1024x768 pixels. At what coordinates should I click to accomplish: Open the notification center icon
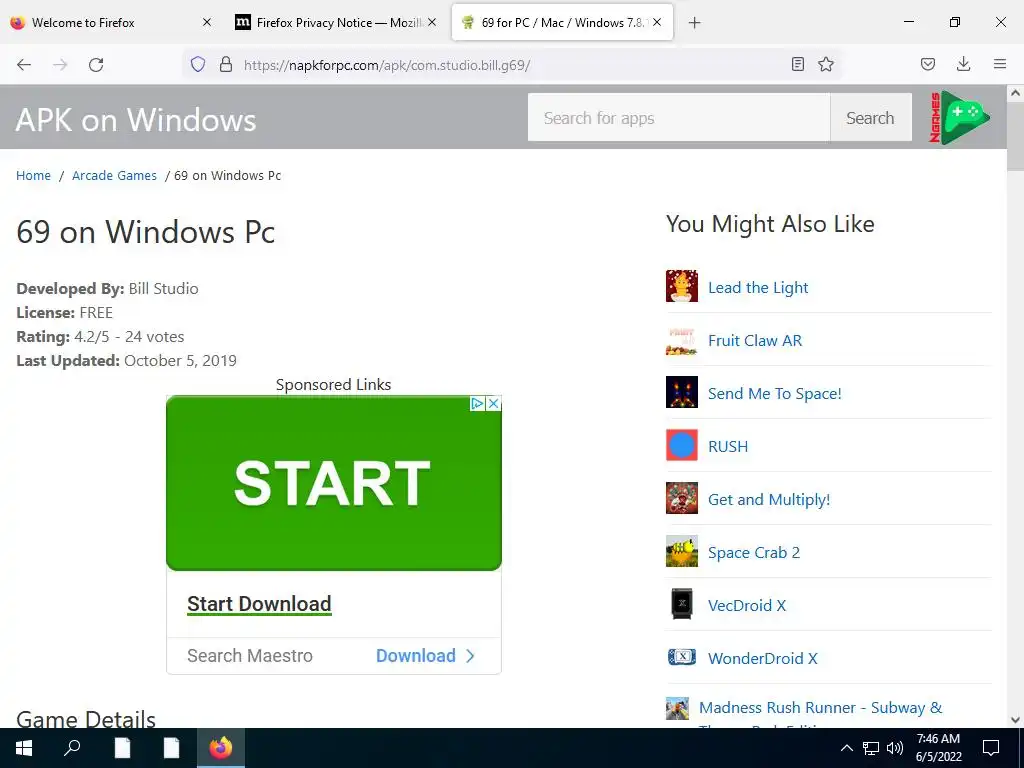click(x=991, y=748)
